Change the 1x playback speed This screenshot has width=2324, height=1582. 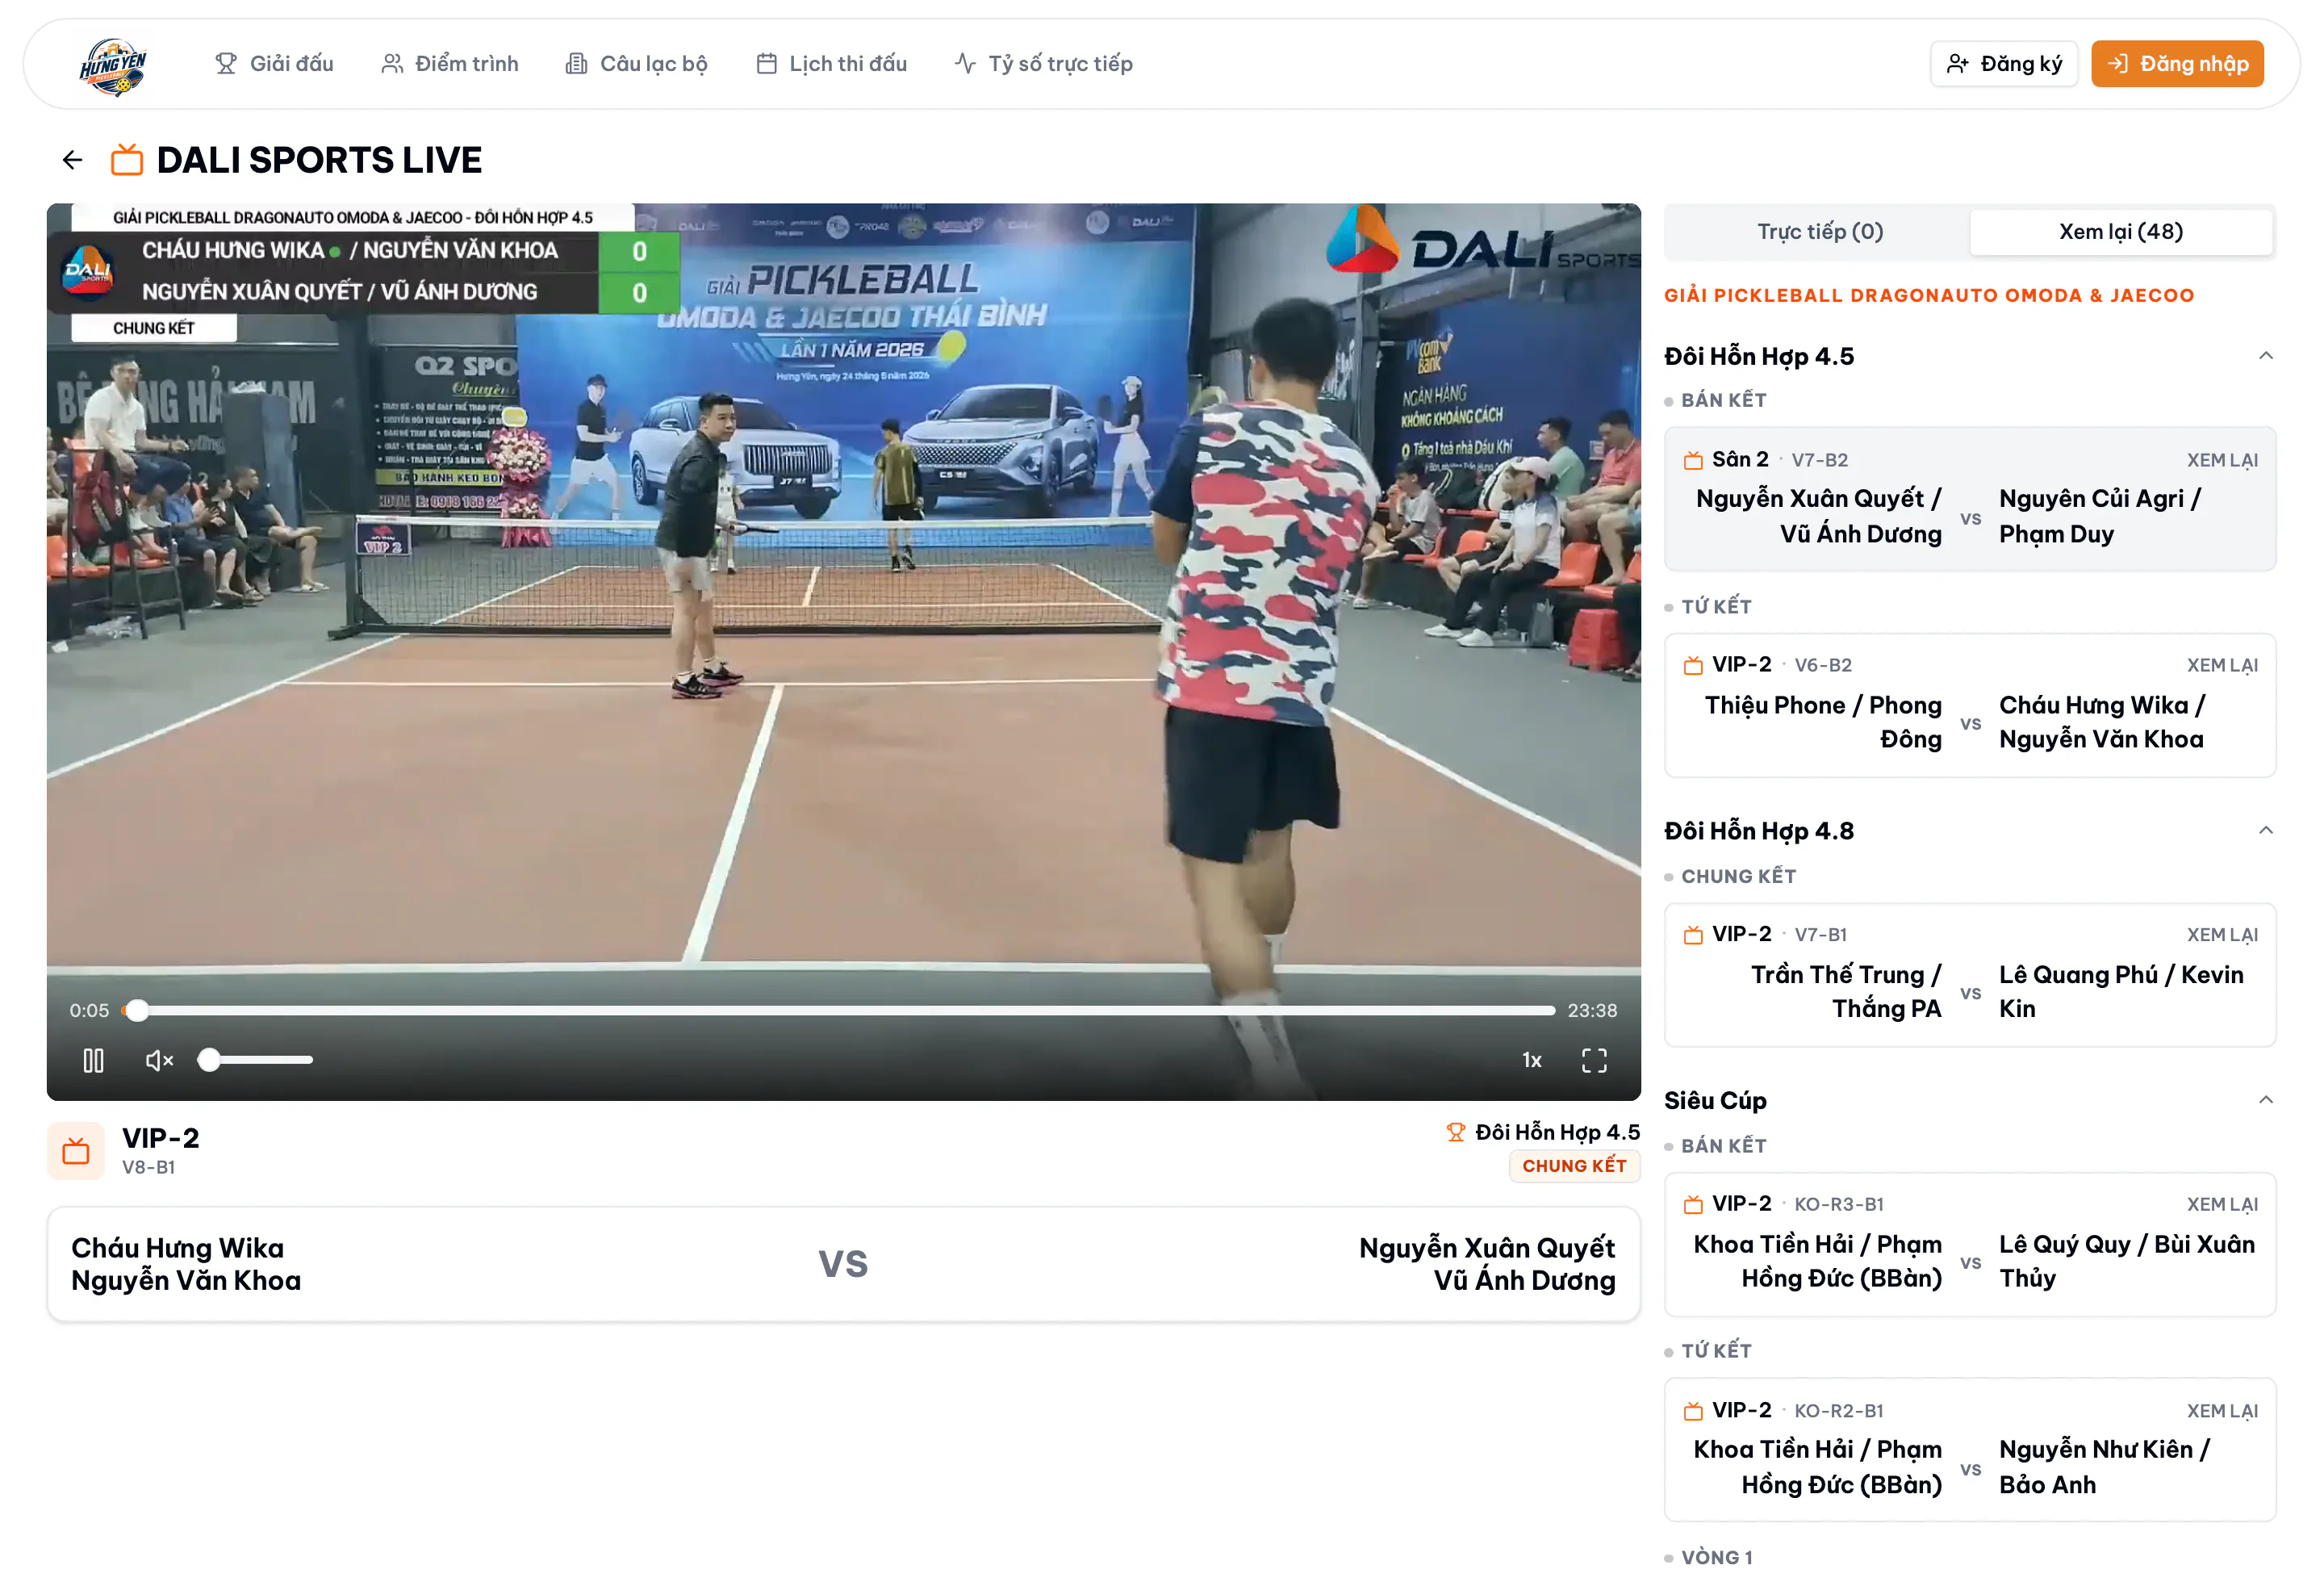pos(1531,1061)
